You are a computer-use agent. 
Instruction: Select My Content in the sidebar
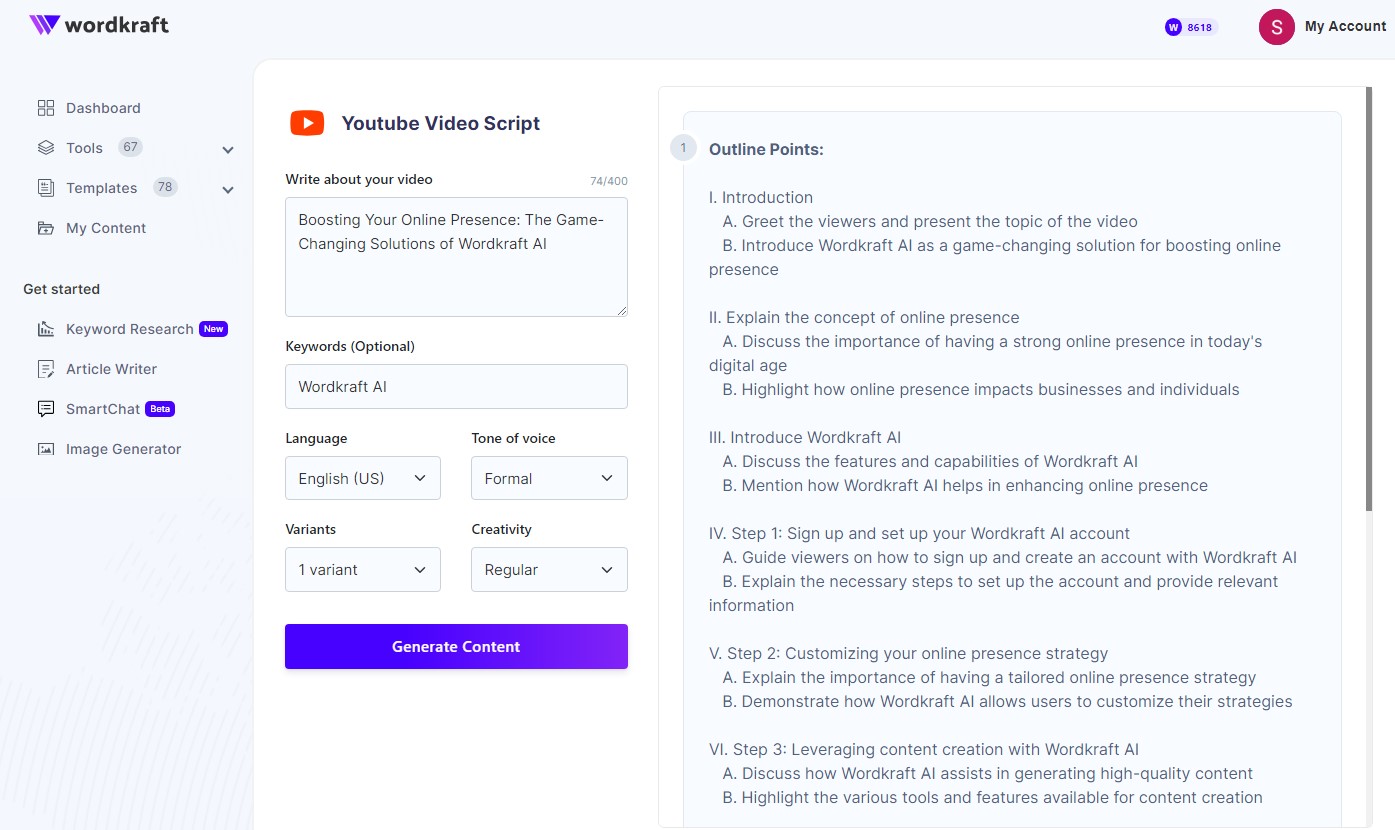point(103,227)
